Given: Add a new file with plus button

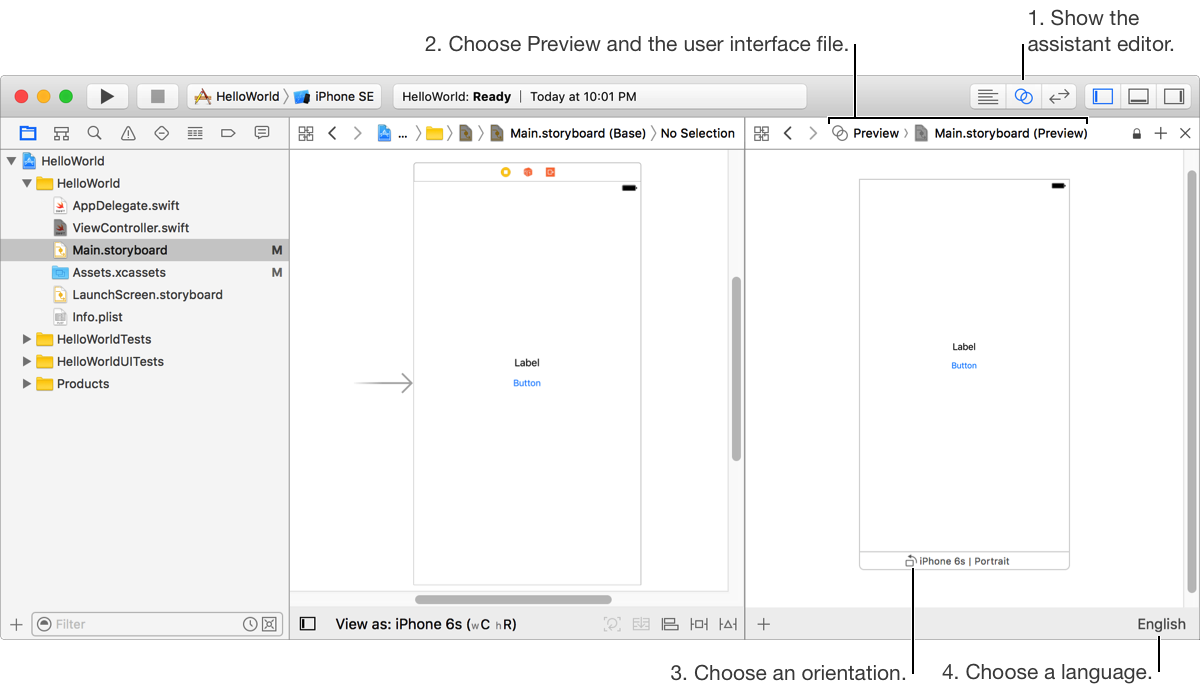Looking at the screenshot, I should (16, 624).
